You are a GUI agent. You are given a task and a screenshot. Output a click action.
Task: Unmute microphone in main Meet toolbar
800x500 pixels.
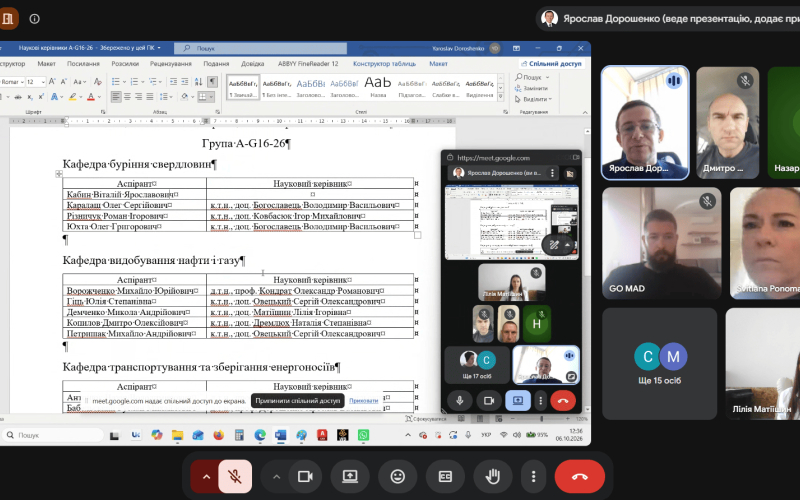[235, 477]
